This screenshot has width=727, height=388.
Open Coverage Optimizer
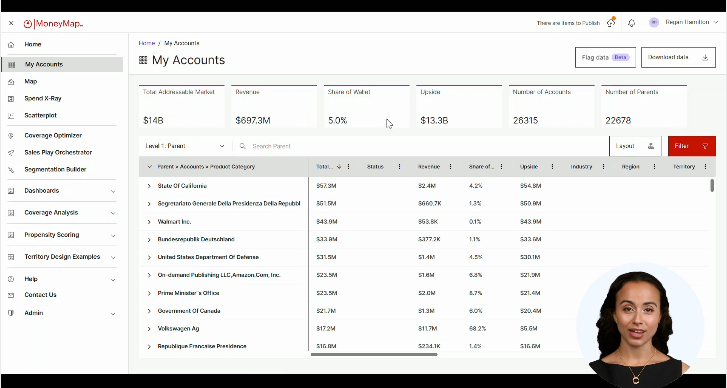[53, 136]
